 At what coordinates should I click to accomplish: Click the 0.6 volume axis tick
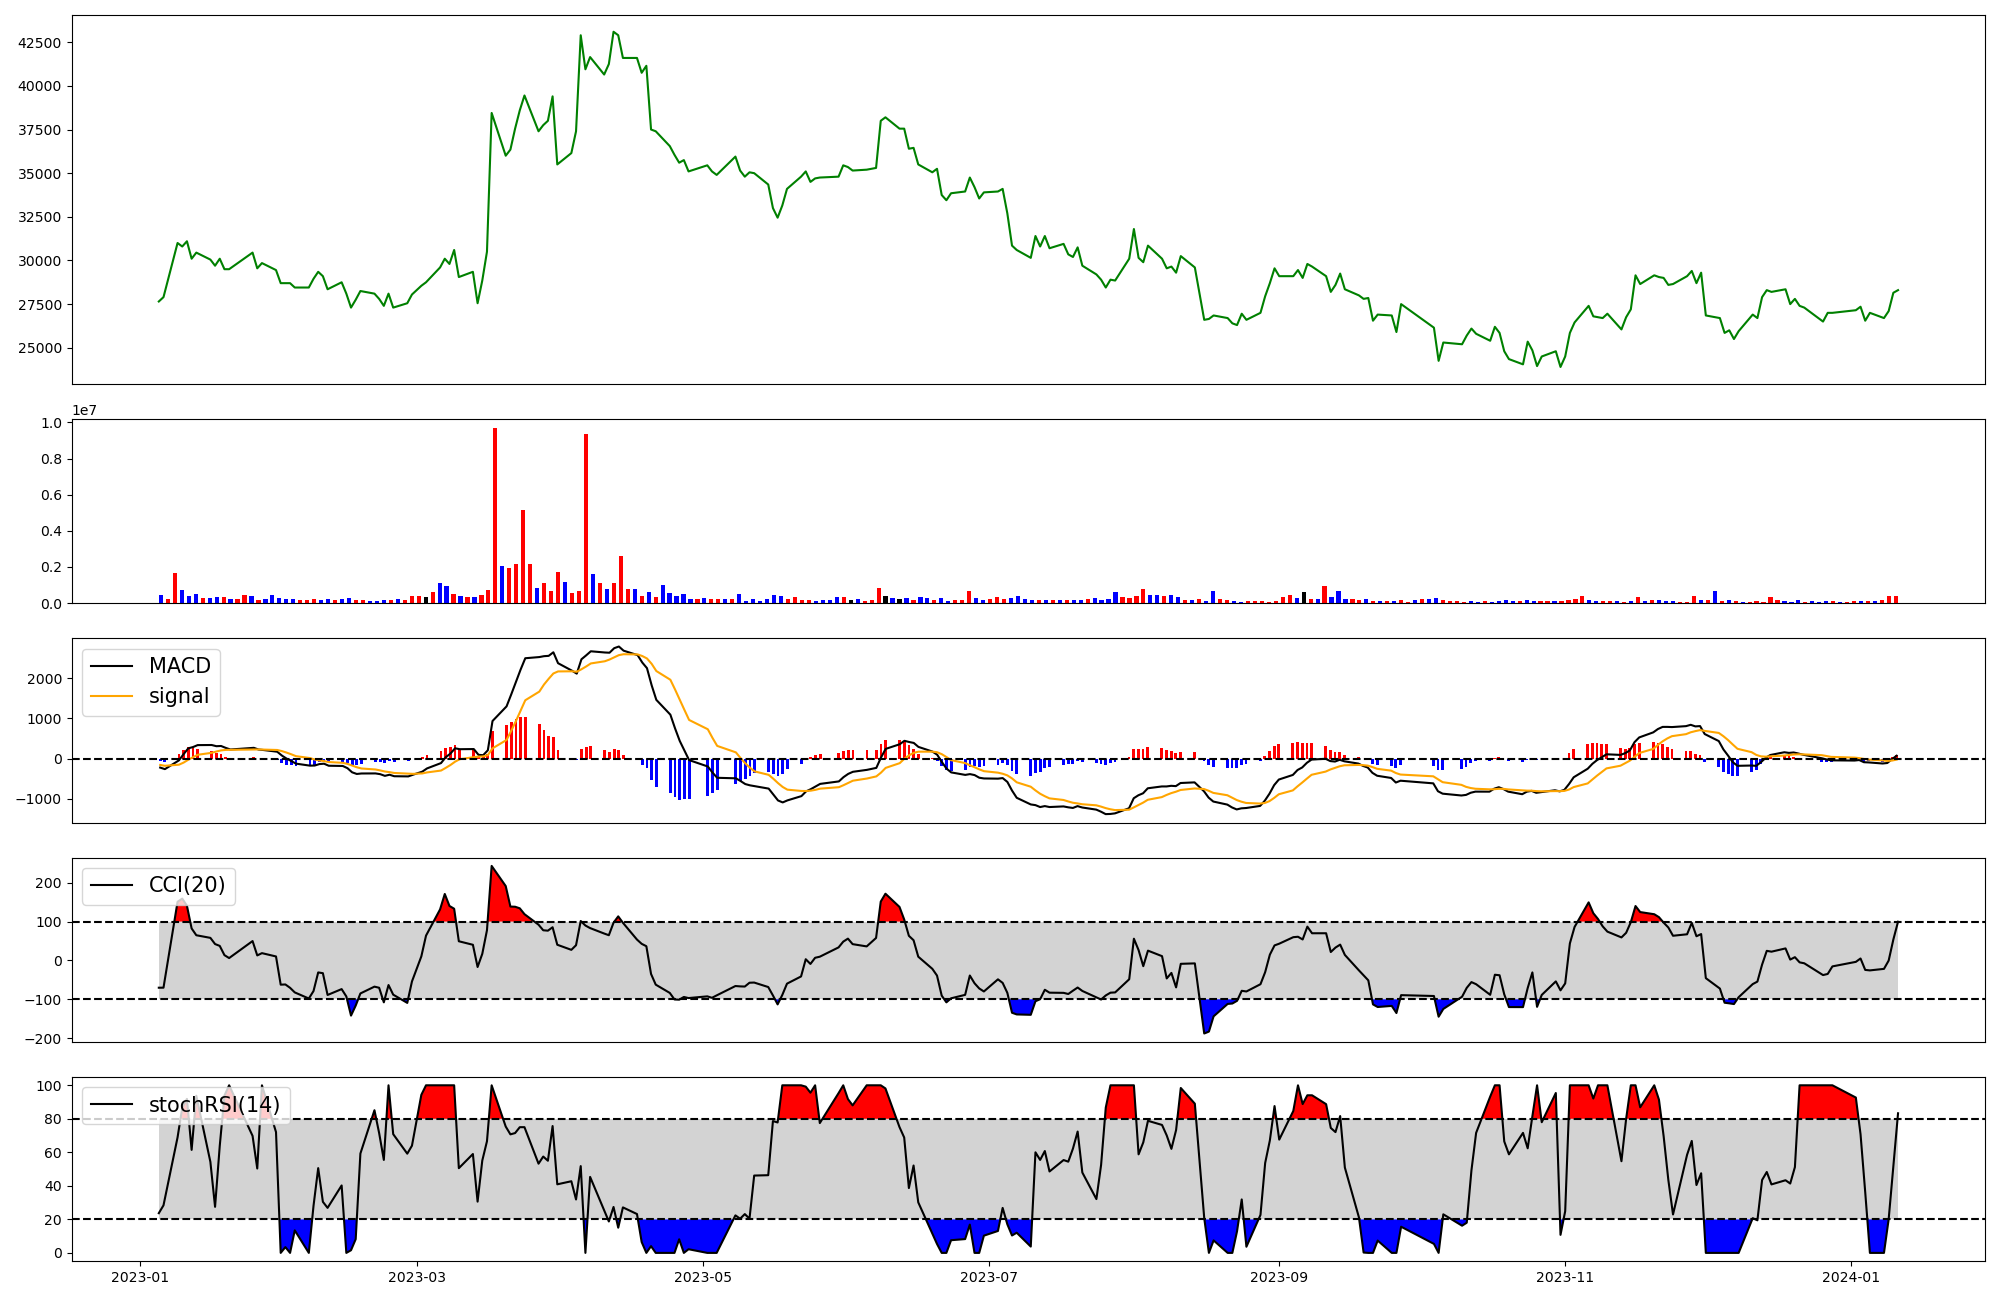[51, 495]
